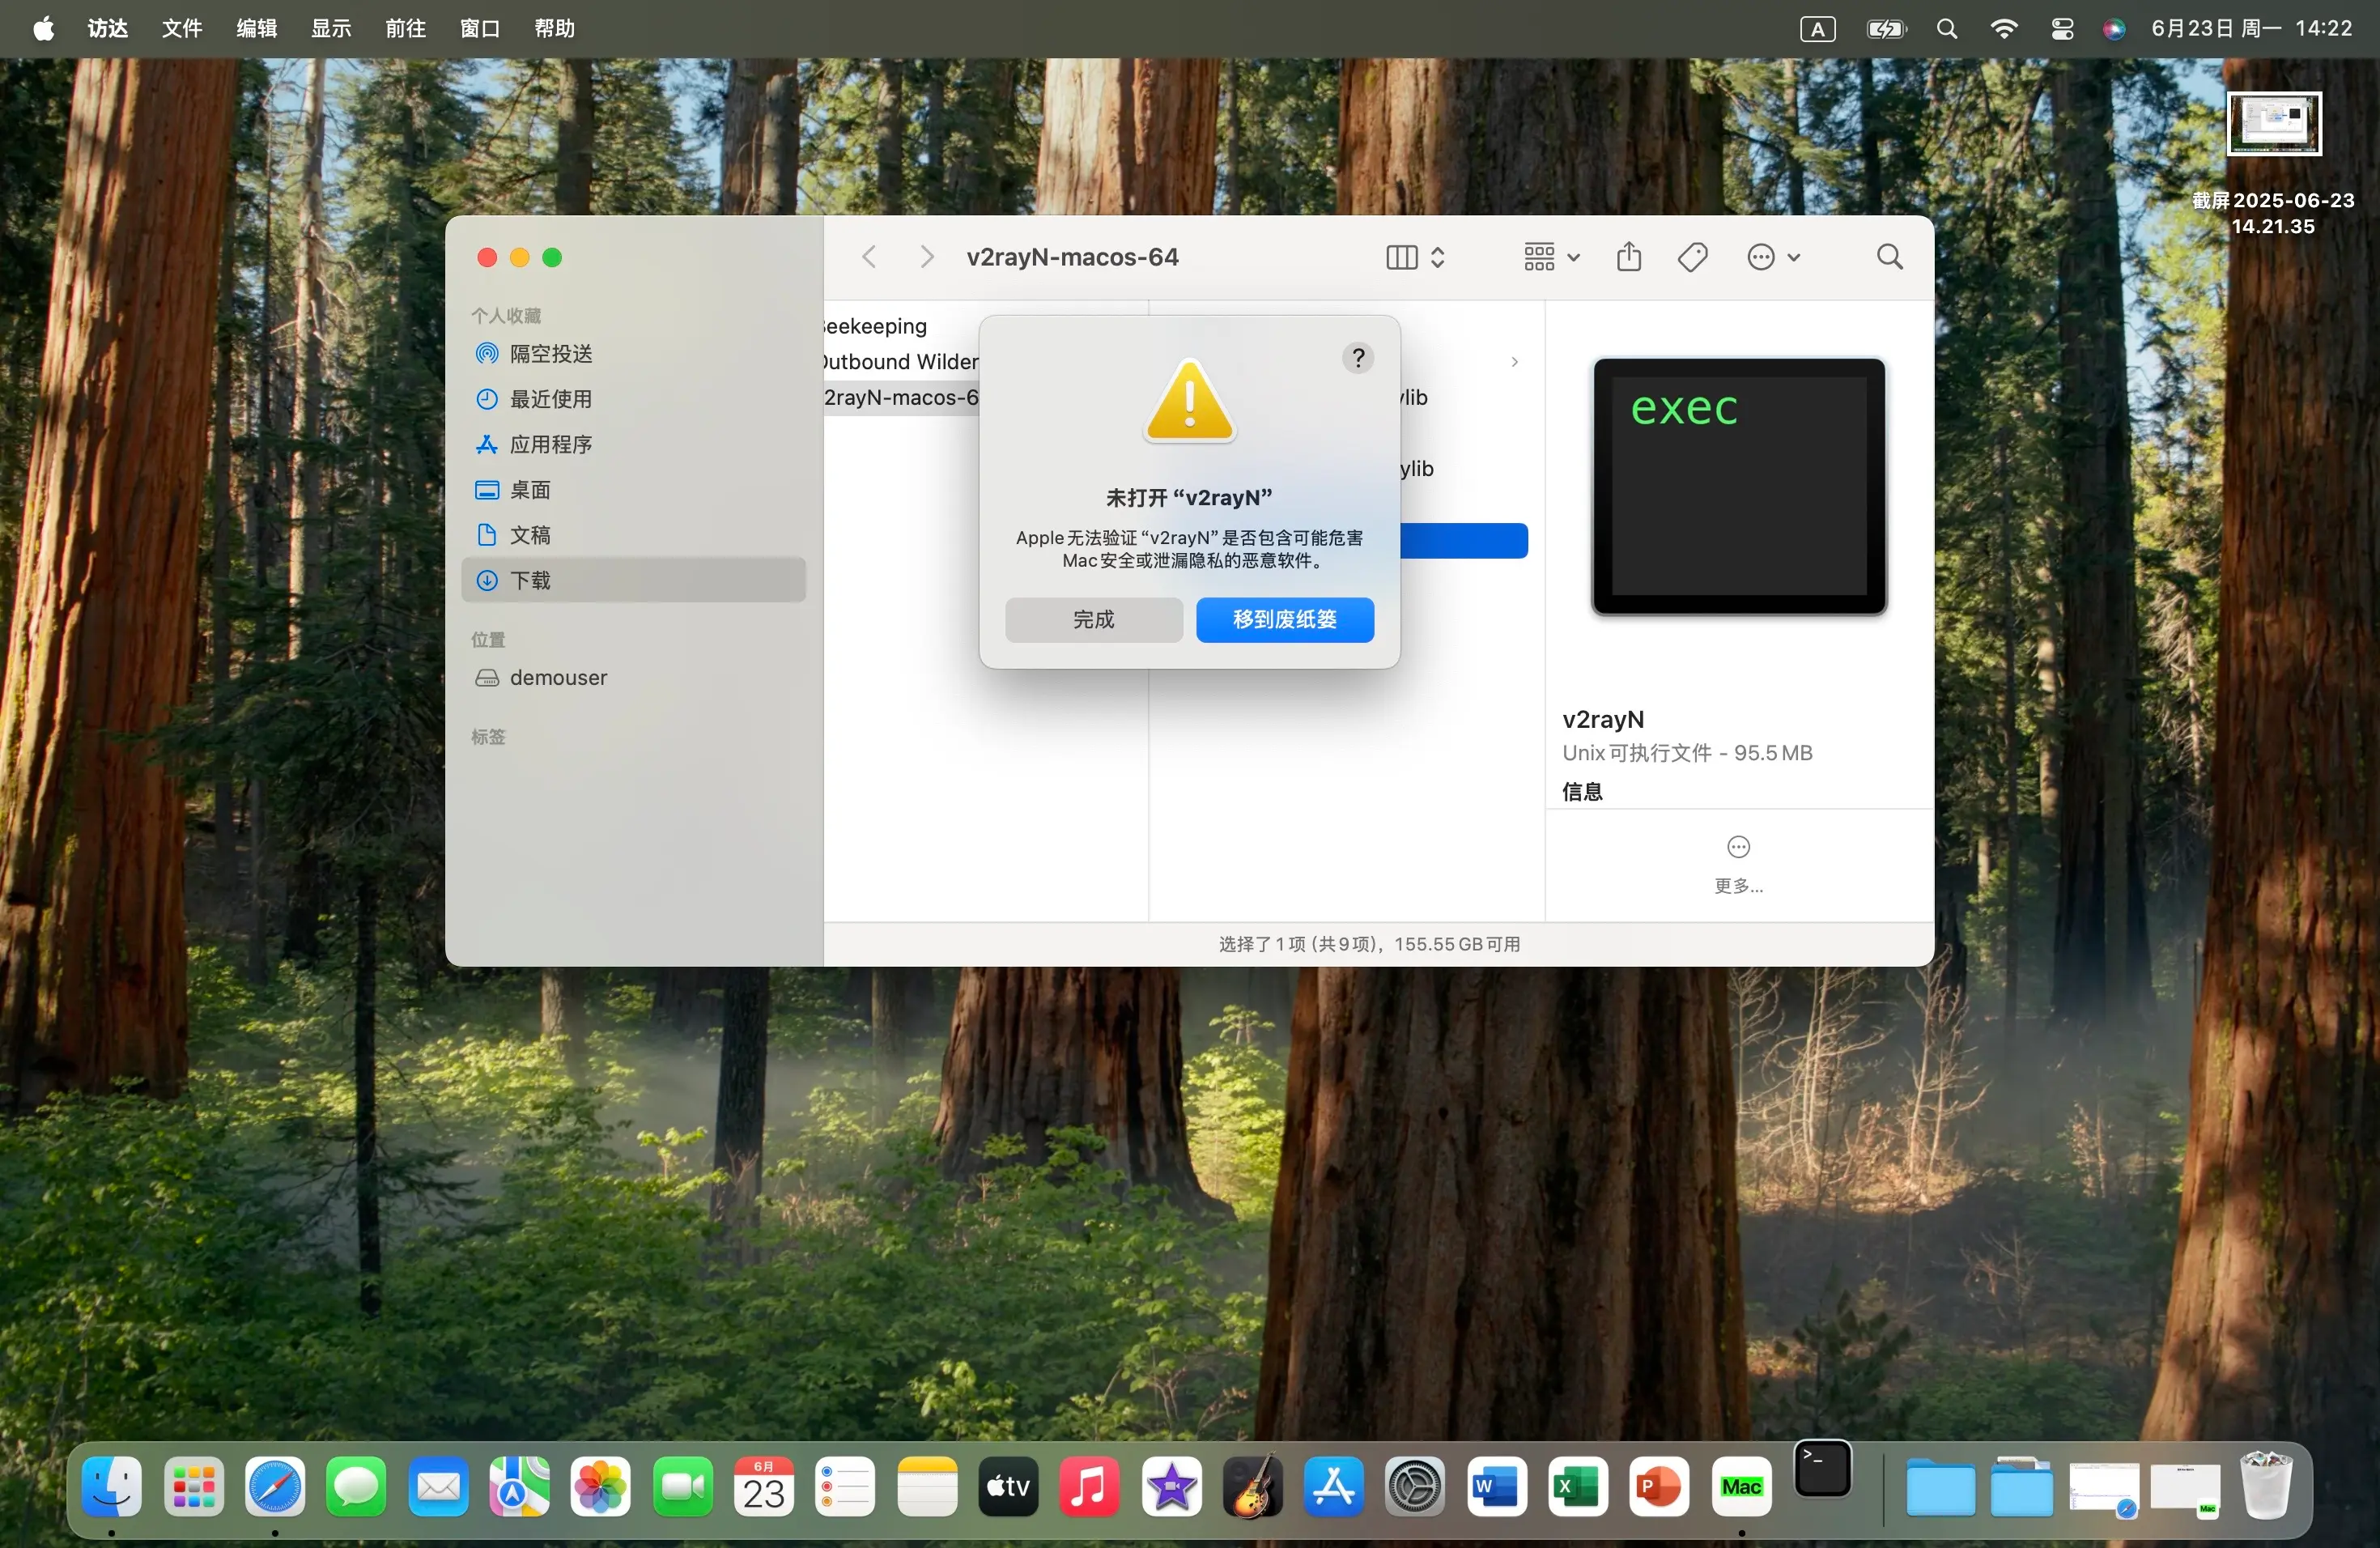Open the 前往 menu
The width and height of the screenshot is (2380, 1548).
406,28
